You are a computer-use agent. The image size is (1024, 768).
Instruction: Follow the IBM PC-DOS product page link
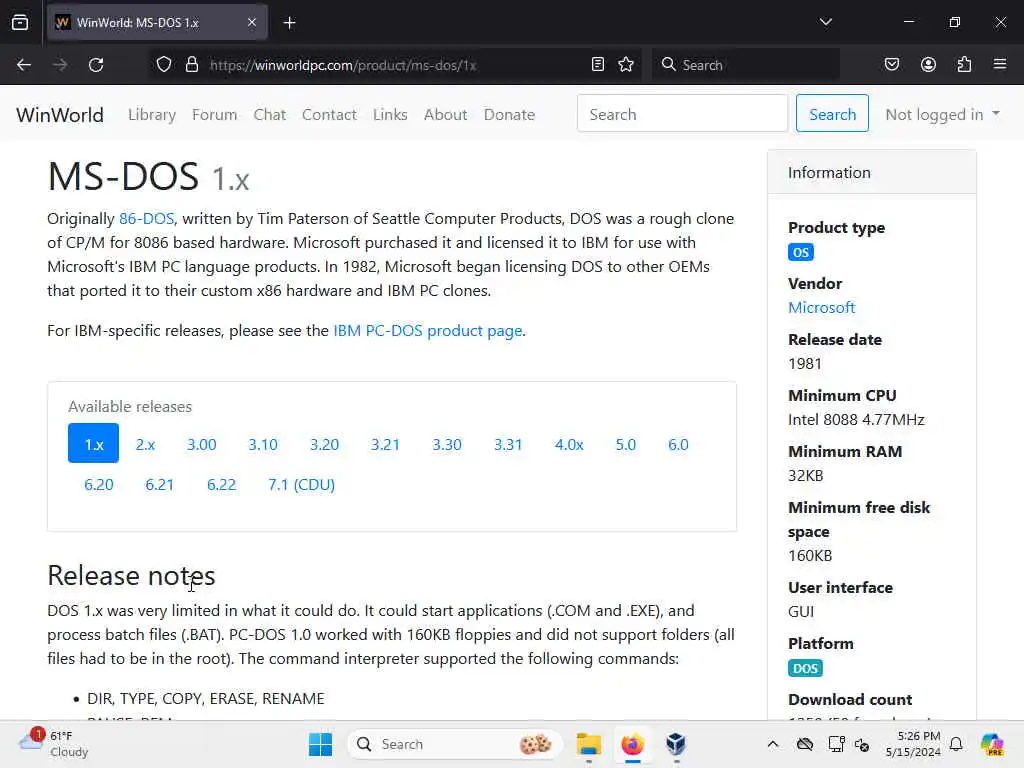pos(428,330)
